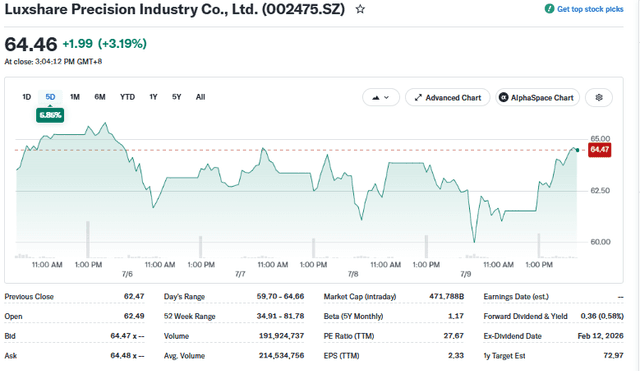
Task: Click the Earnings Date (est.) label
Action: coord(516,296)
